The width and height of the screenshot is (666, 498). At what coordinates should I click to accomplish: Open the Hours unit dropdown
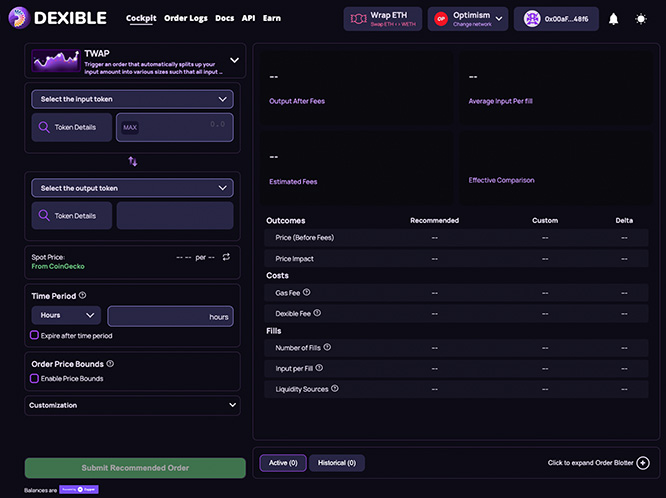[x=66, y=316]
